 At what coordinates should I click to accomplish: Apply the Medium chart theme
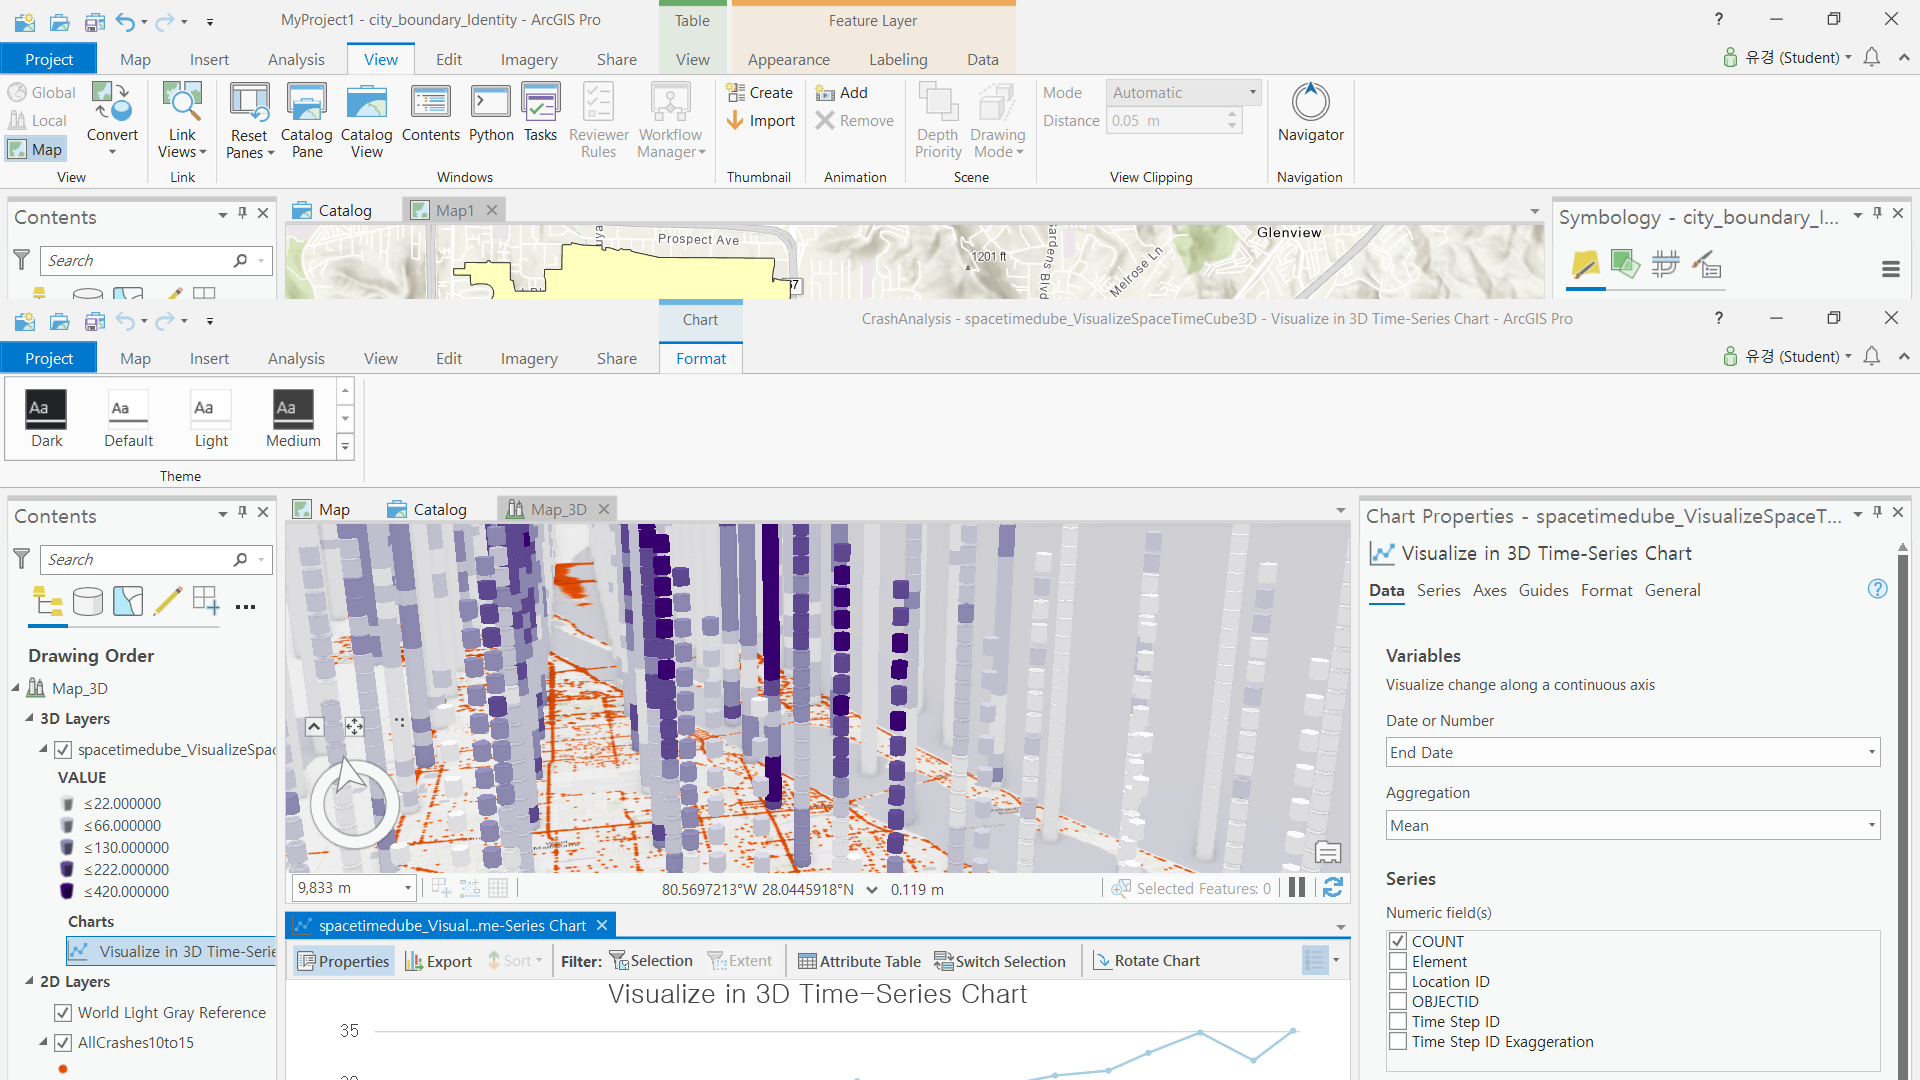[293, 419]
